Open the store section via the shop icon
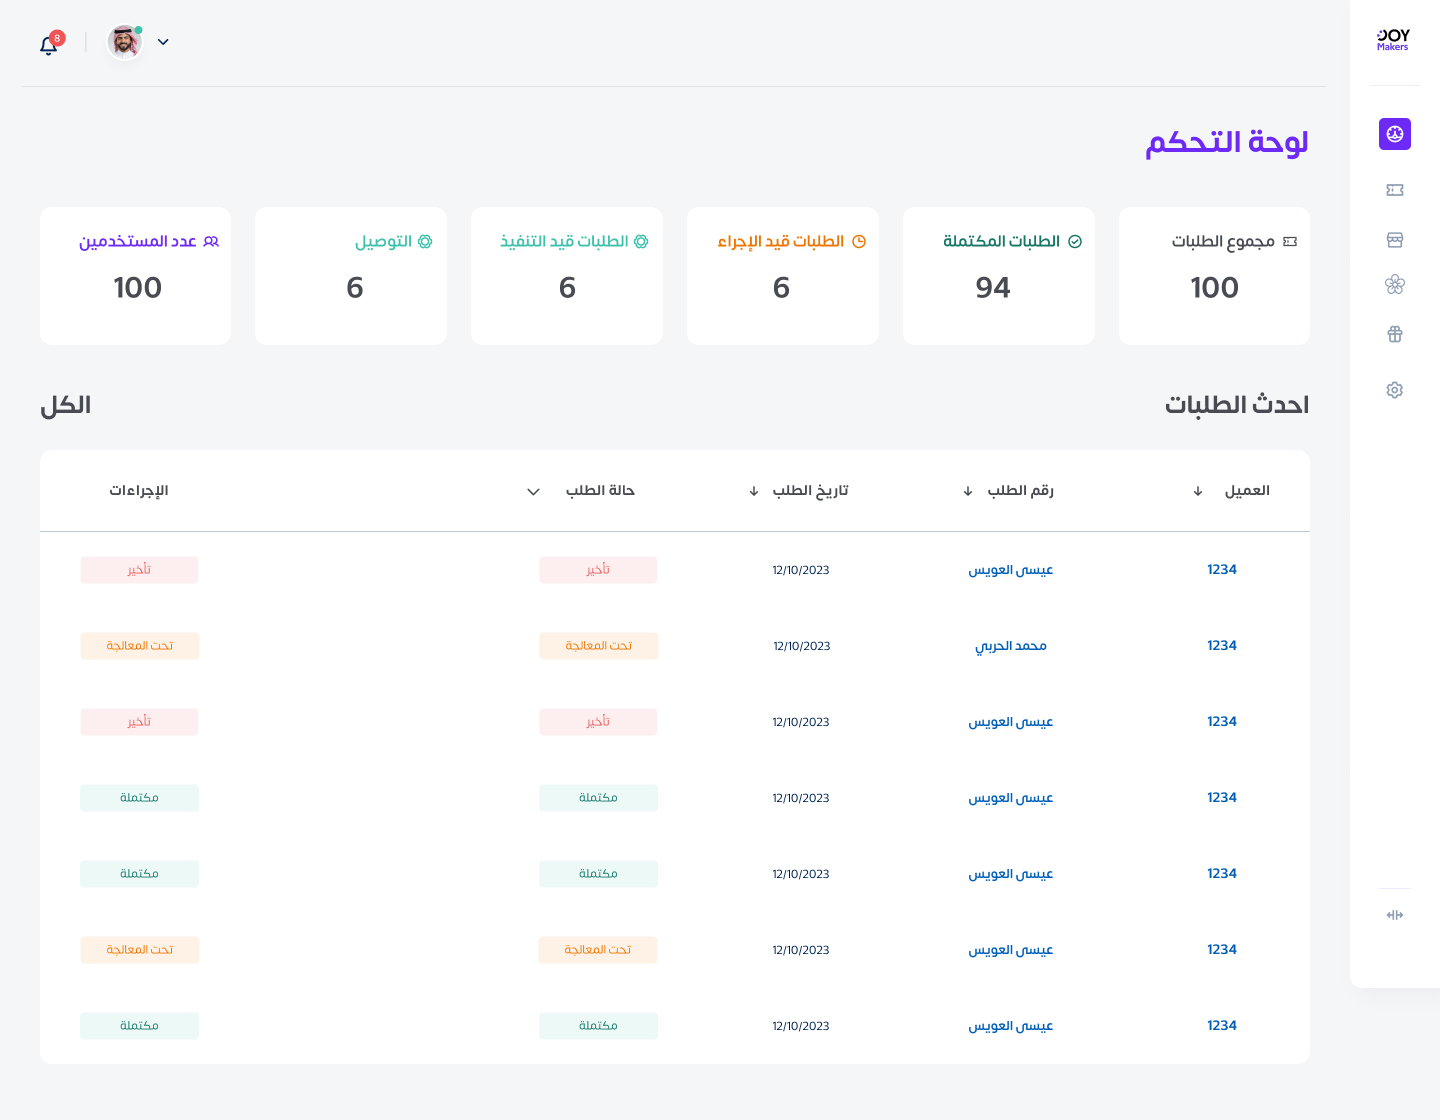Screen dimensions: 1440x1120 click(1394, 239)
